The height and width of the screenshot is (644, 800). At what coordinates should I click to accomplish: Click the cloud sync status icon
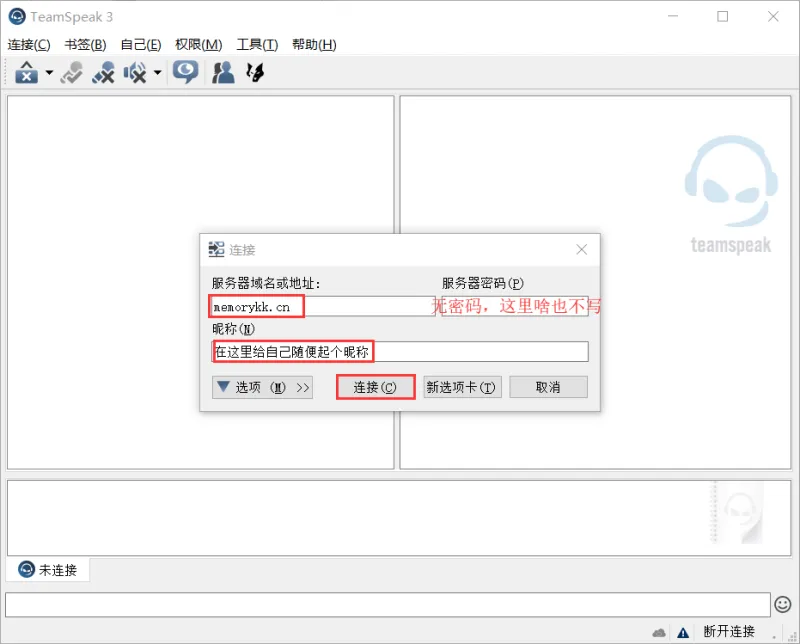coord(659,633)
